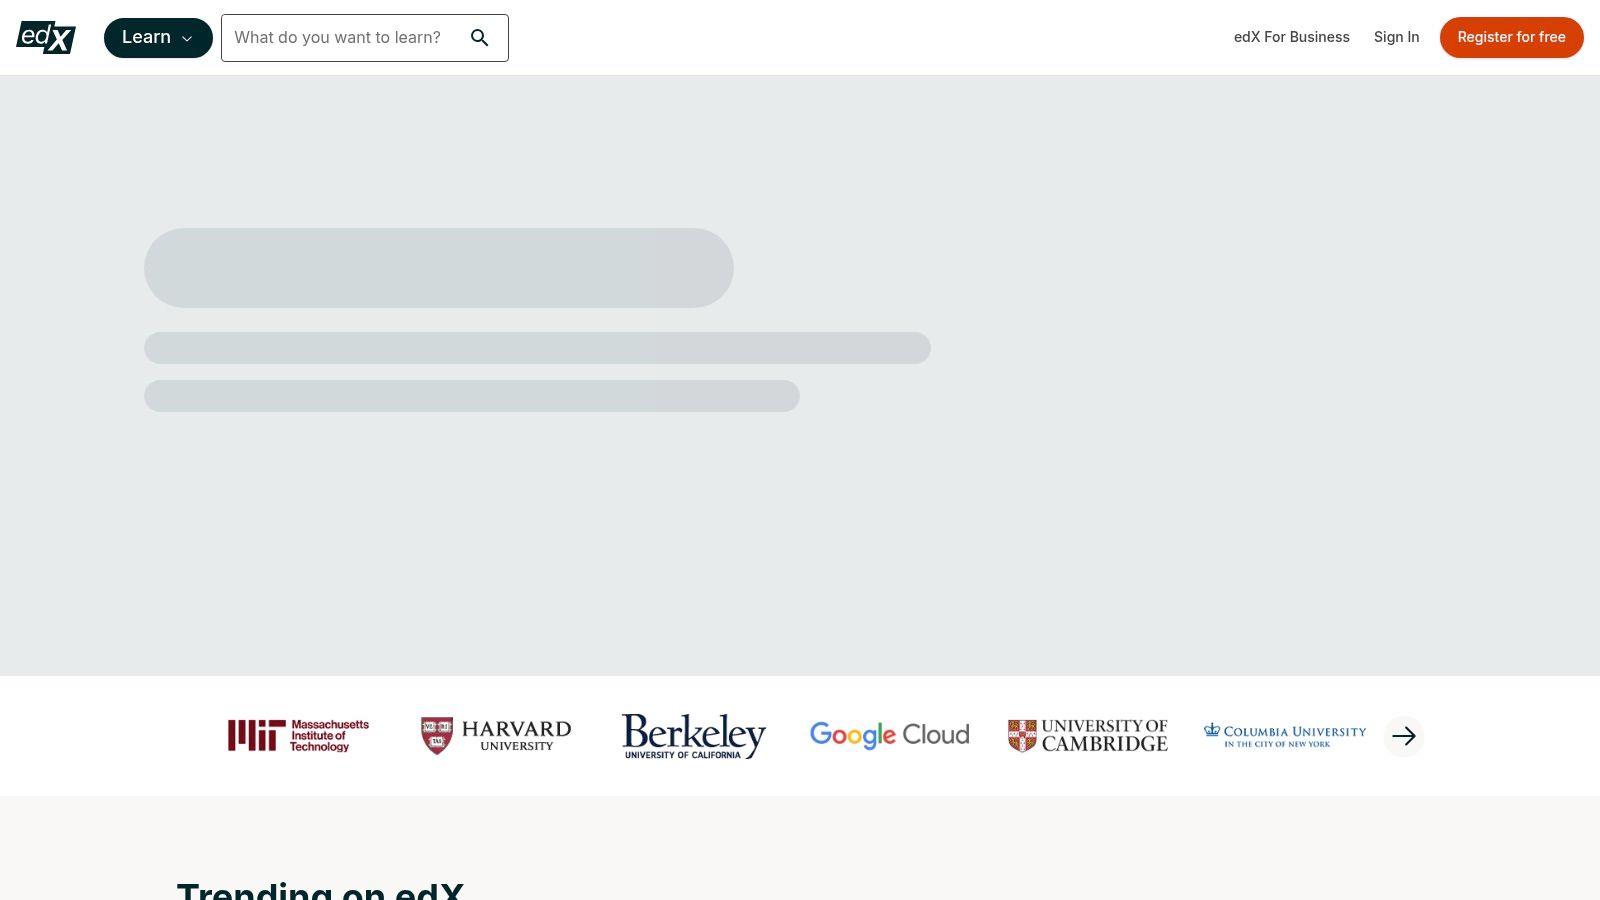The height and width of the screenshot is (900, 1600).
Task: Click the Google Cloud logo
Action: (x=889, y=736)
